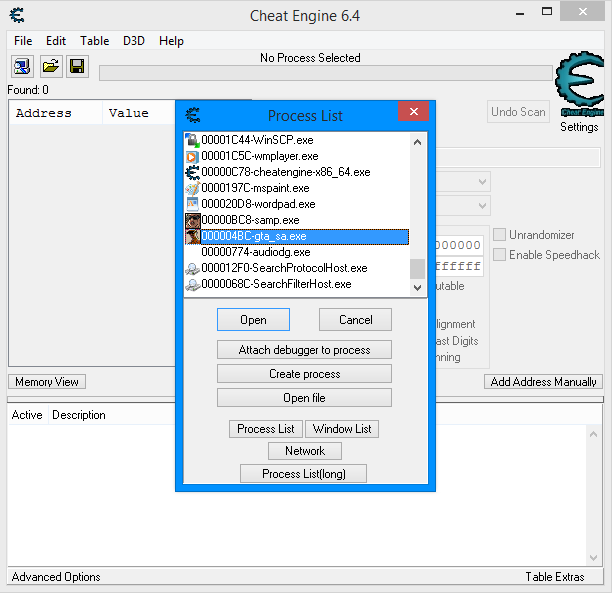Click the wordpad.exe process icon
Screen dimensions: 612x593
coord(192,204)
